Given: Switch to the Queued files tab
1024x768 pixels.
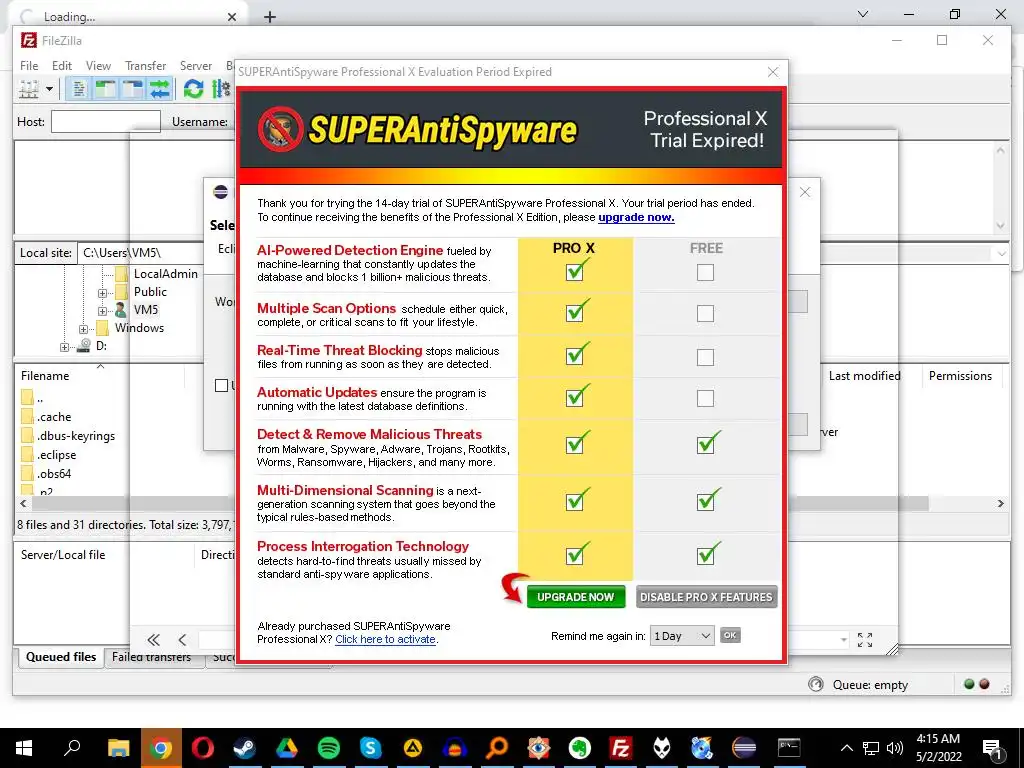Looking at the screenshot, I should click(61, 657).
